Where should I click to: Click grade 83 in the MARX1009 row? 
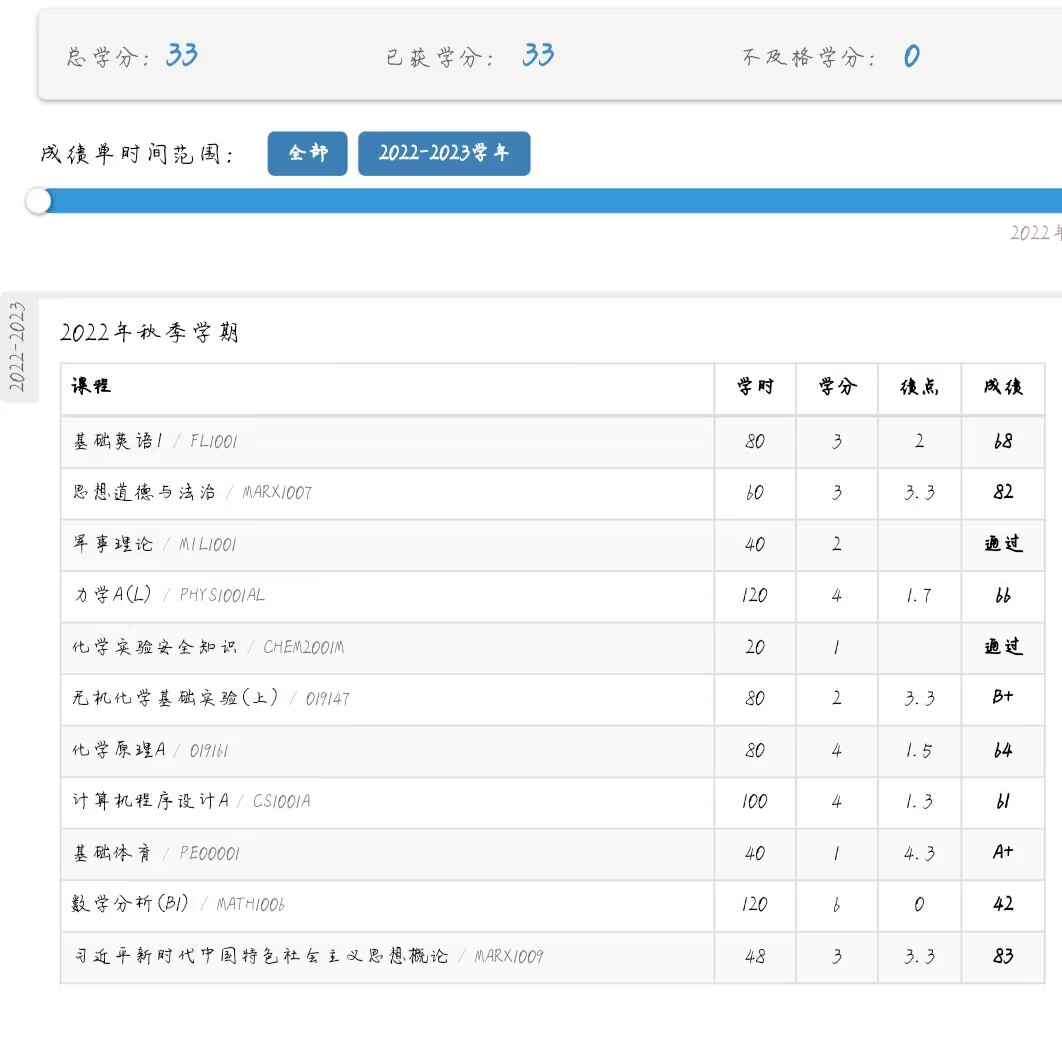pos(1003,956)
